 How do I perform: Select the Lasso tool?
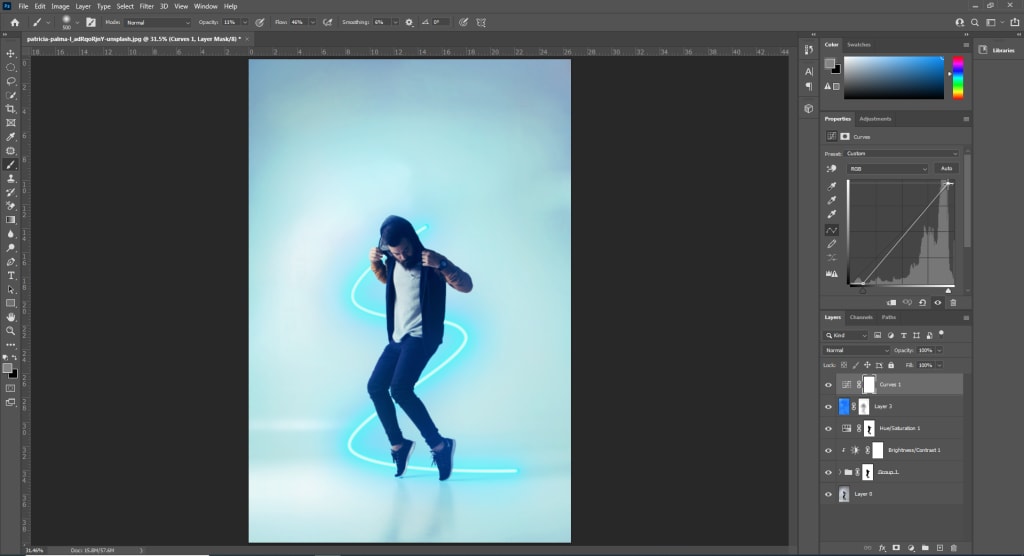(x=10, y=81)
